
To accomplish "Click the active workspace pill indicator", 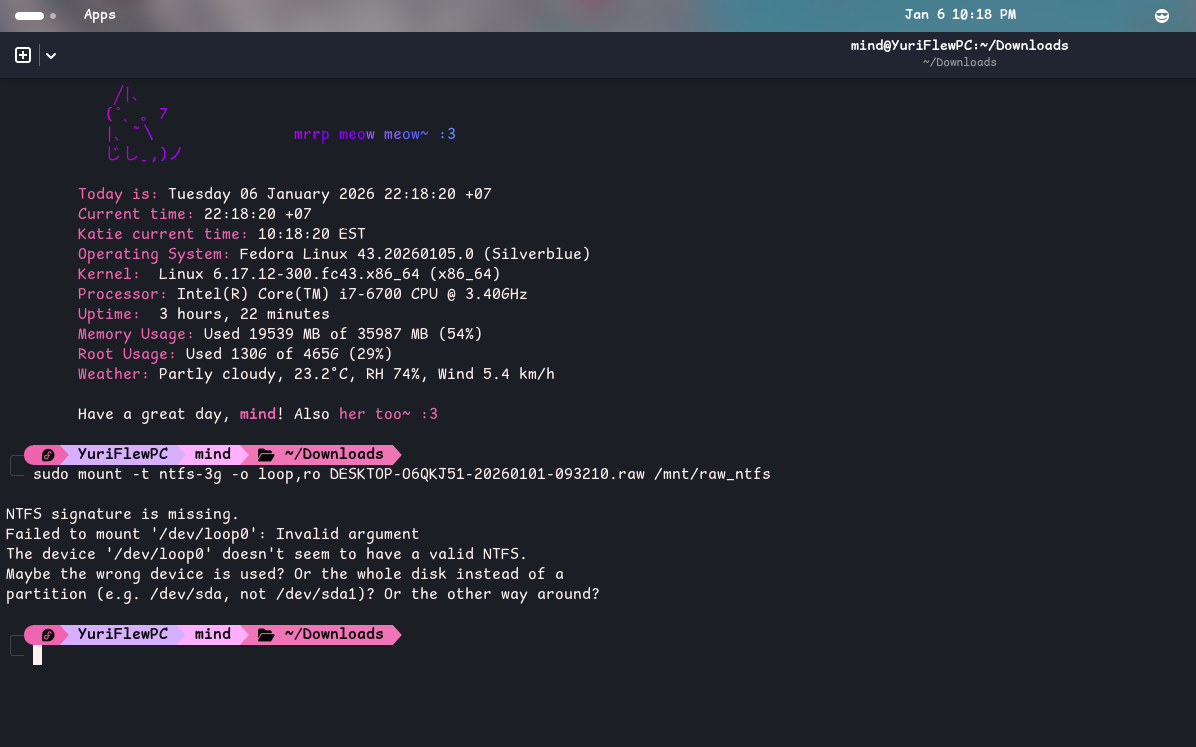I will pos(29,16).
